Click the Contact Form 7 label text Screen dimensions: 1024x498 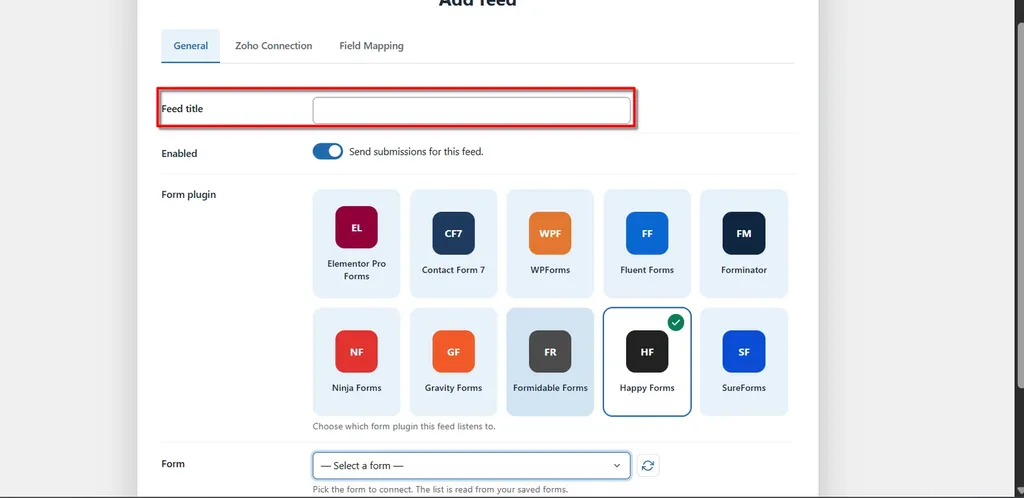[453, 270]
